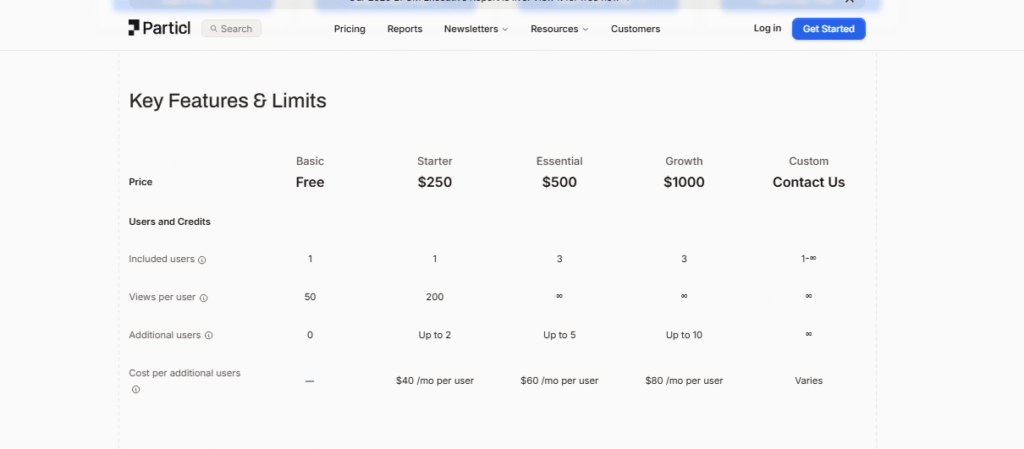Expand the Resources dropdown menu
This screenshot has width=1024, height=449.
[559, 29]
